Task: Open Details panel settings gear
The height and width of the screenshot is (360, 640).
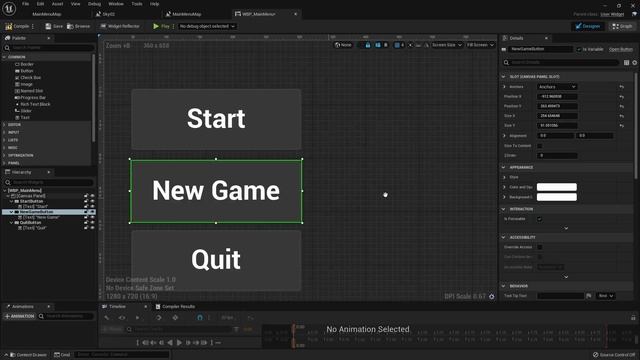Action: tap(635, 62)
